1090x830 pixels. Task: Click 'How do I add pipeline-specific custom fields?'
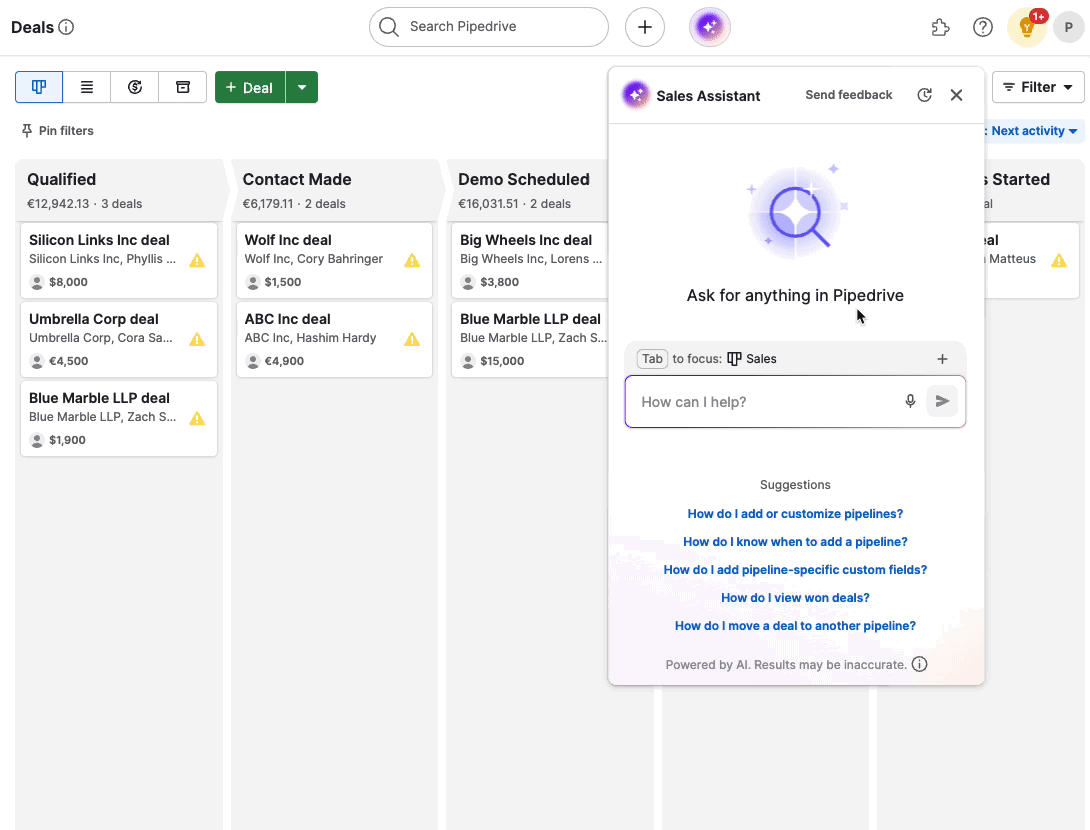pos(795,569)
